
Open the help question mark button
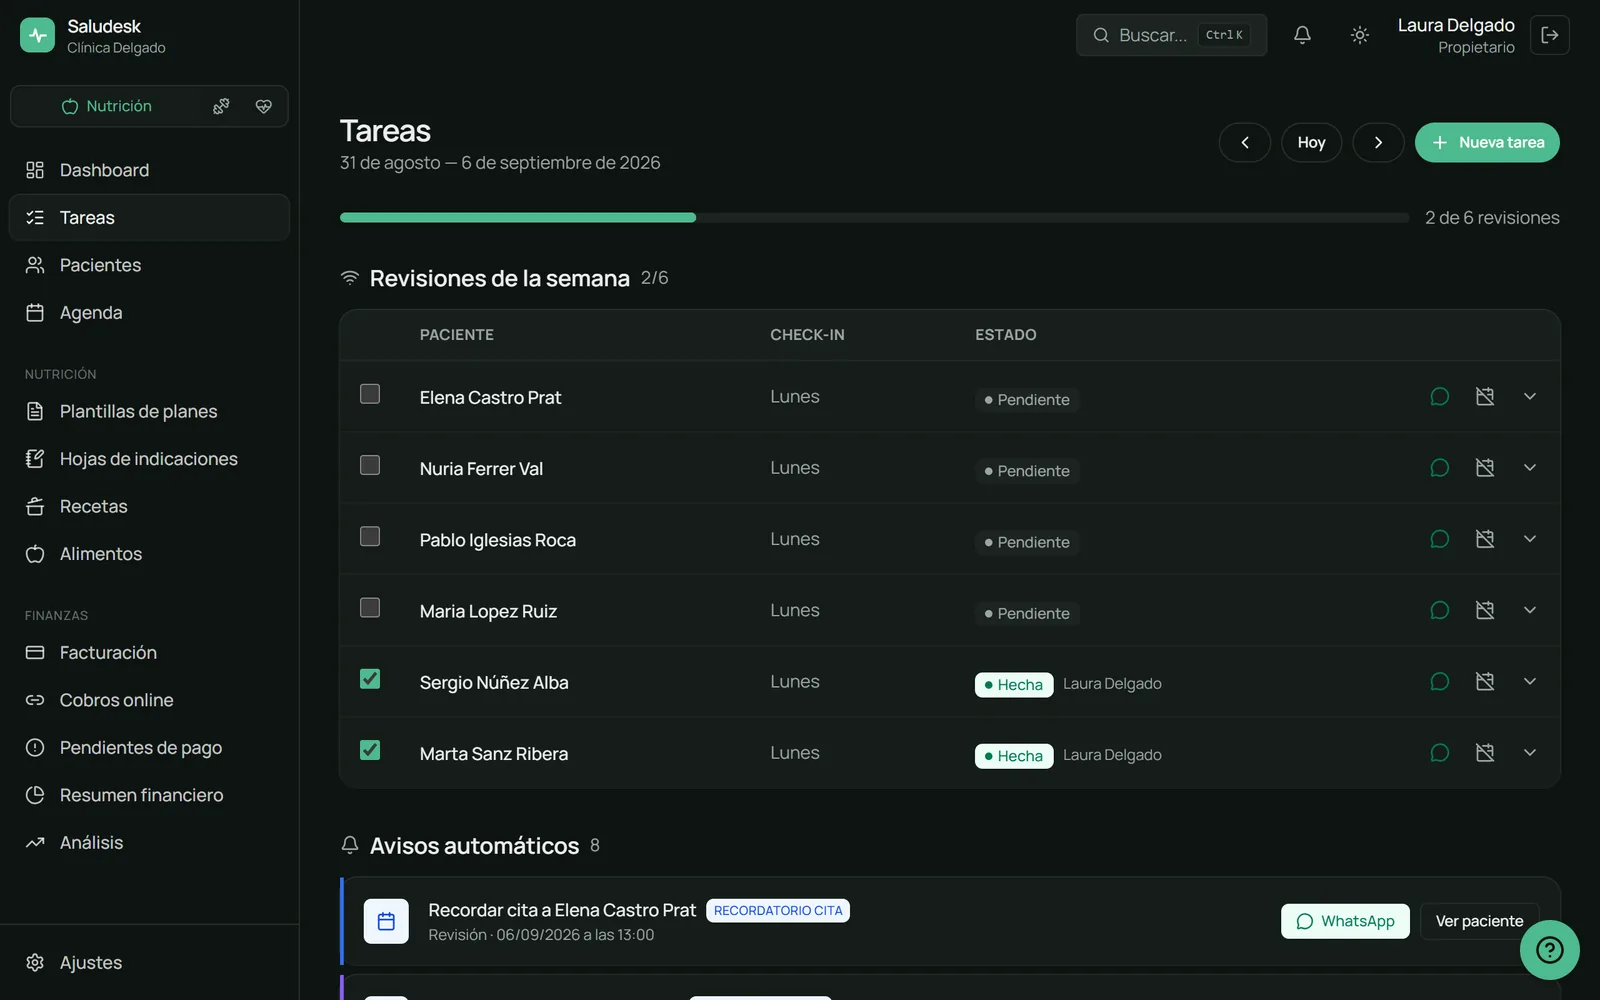tap(1549, 949)
